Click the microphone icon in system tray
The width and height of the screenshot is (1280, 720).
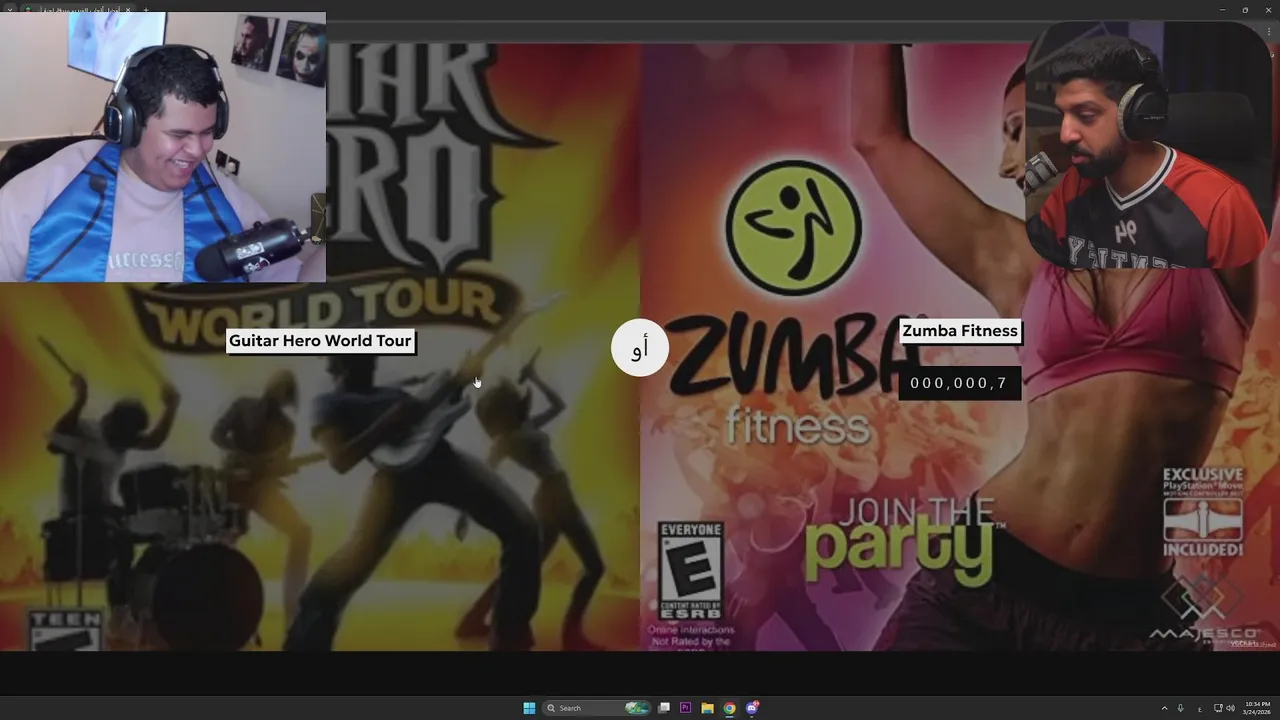(1180, 708)
